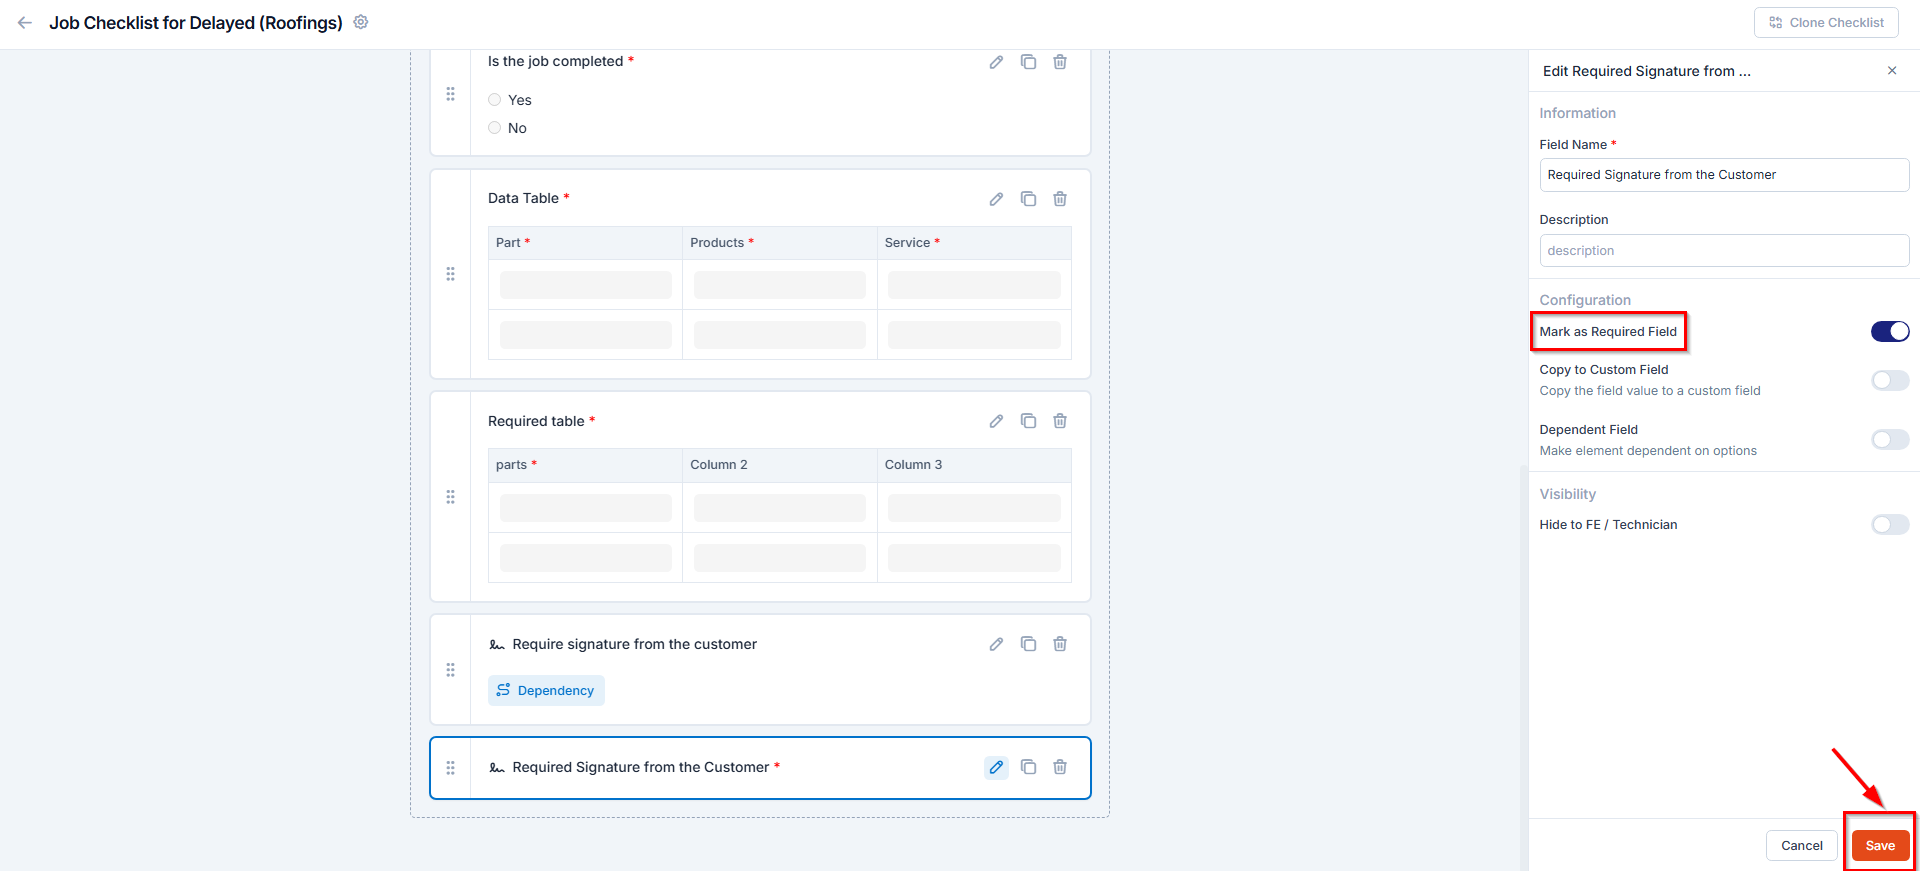Open the Dependency tag
This screenshot has width=1920, height=871.
(x=546, y=691)
